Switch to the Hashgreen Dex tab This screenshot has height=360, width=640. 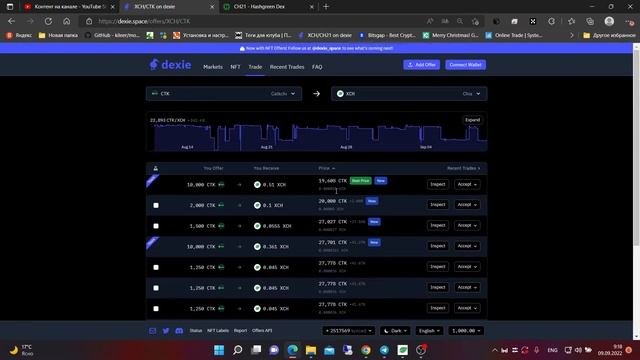268,7
